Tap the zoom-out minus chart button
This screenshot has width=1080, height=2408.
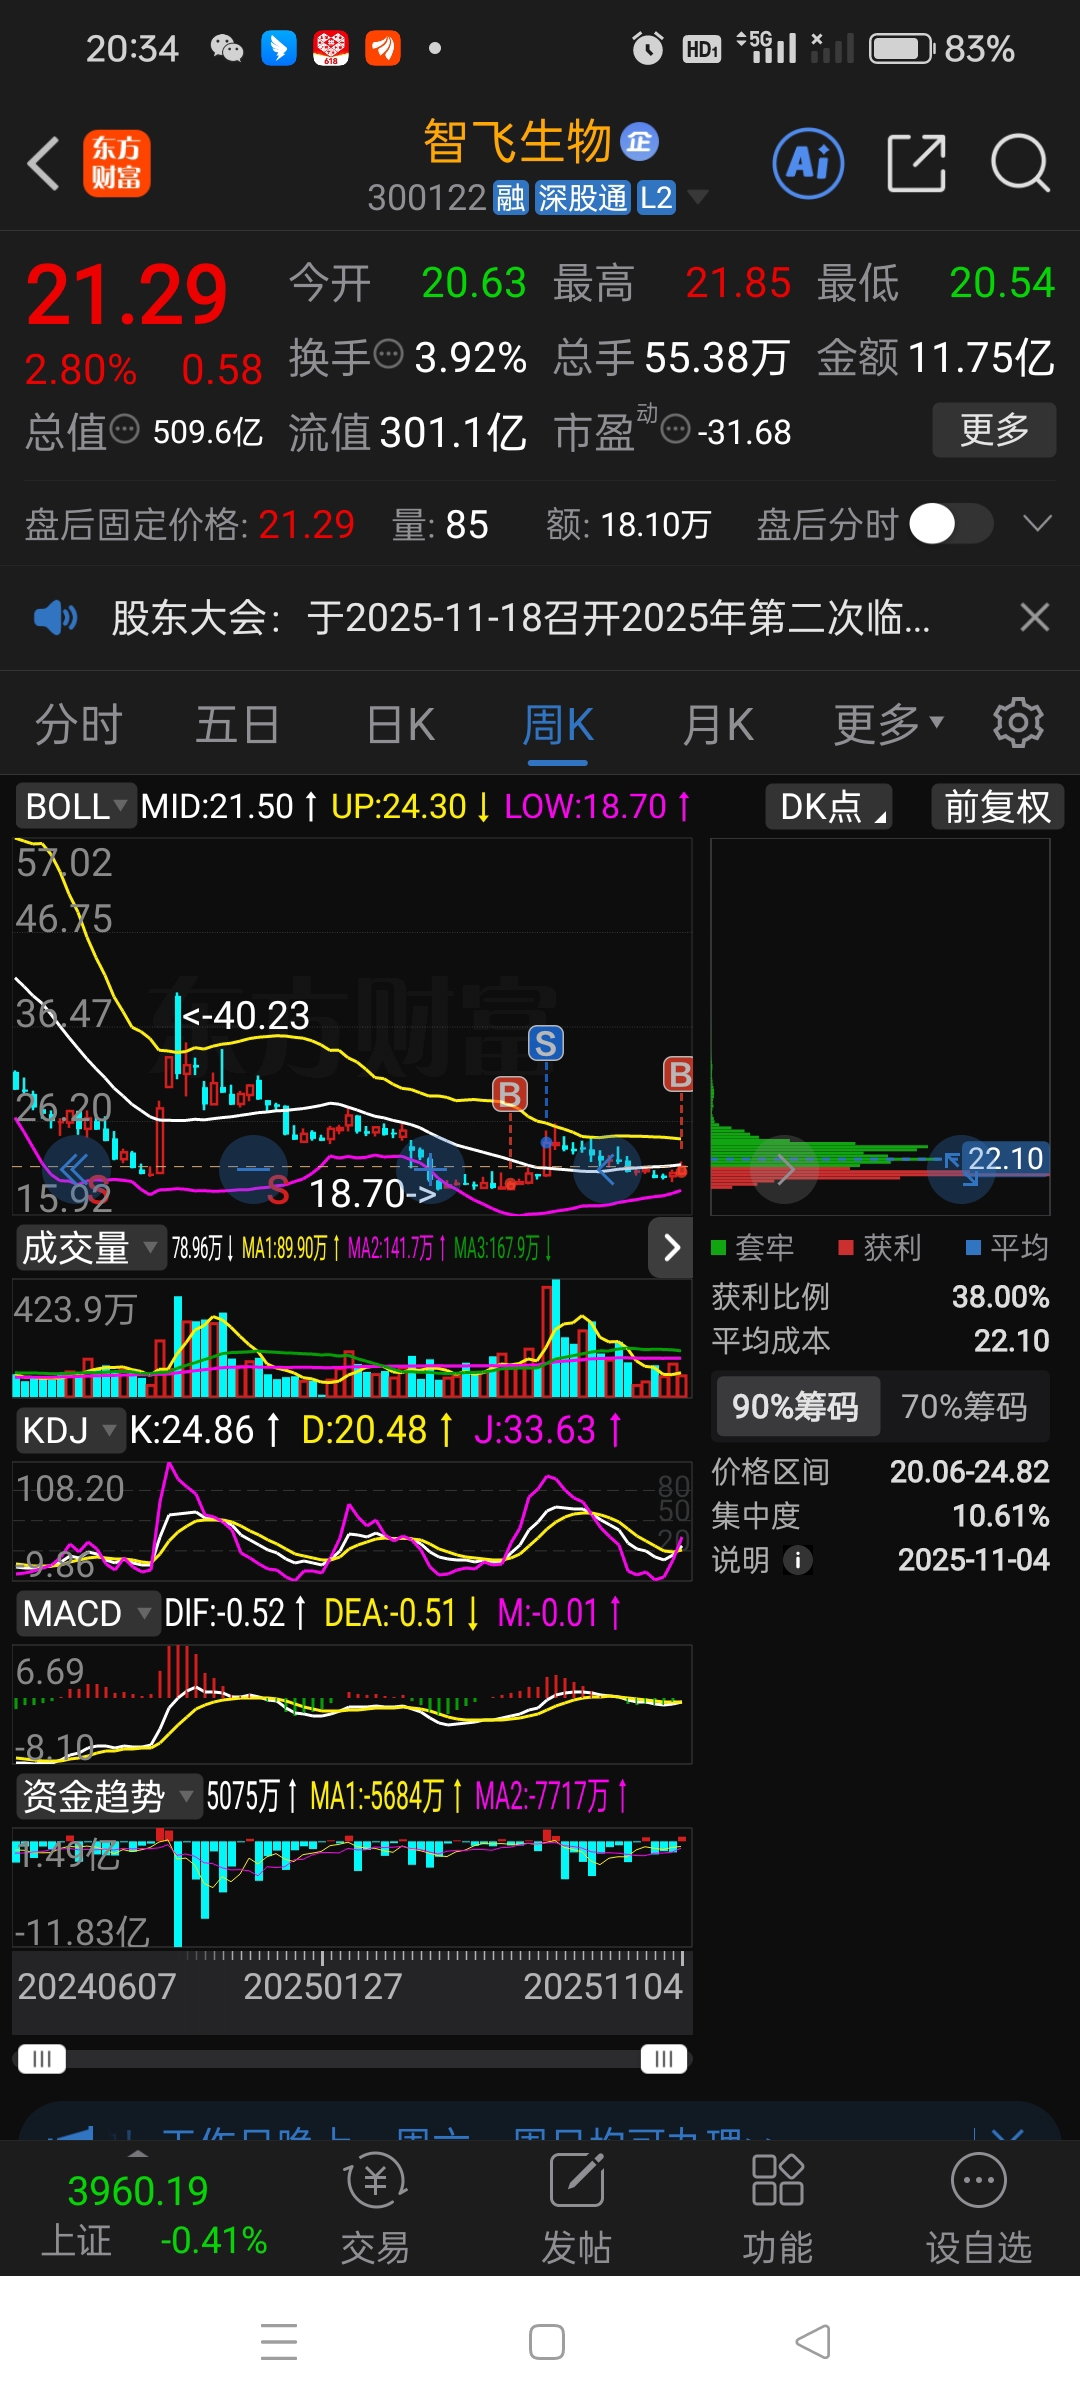pos(253,1168)
